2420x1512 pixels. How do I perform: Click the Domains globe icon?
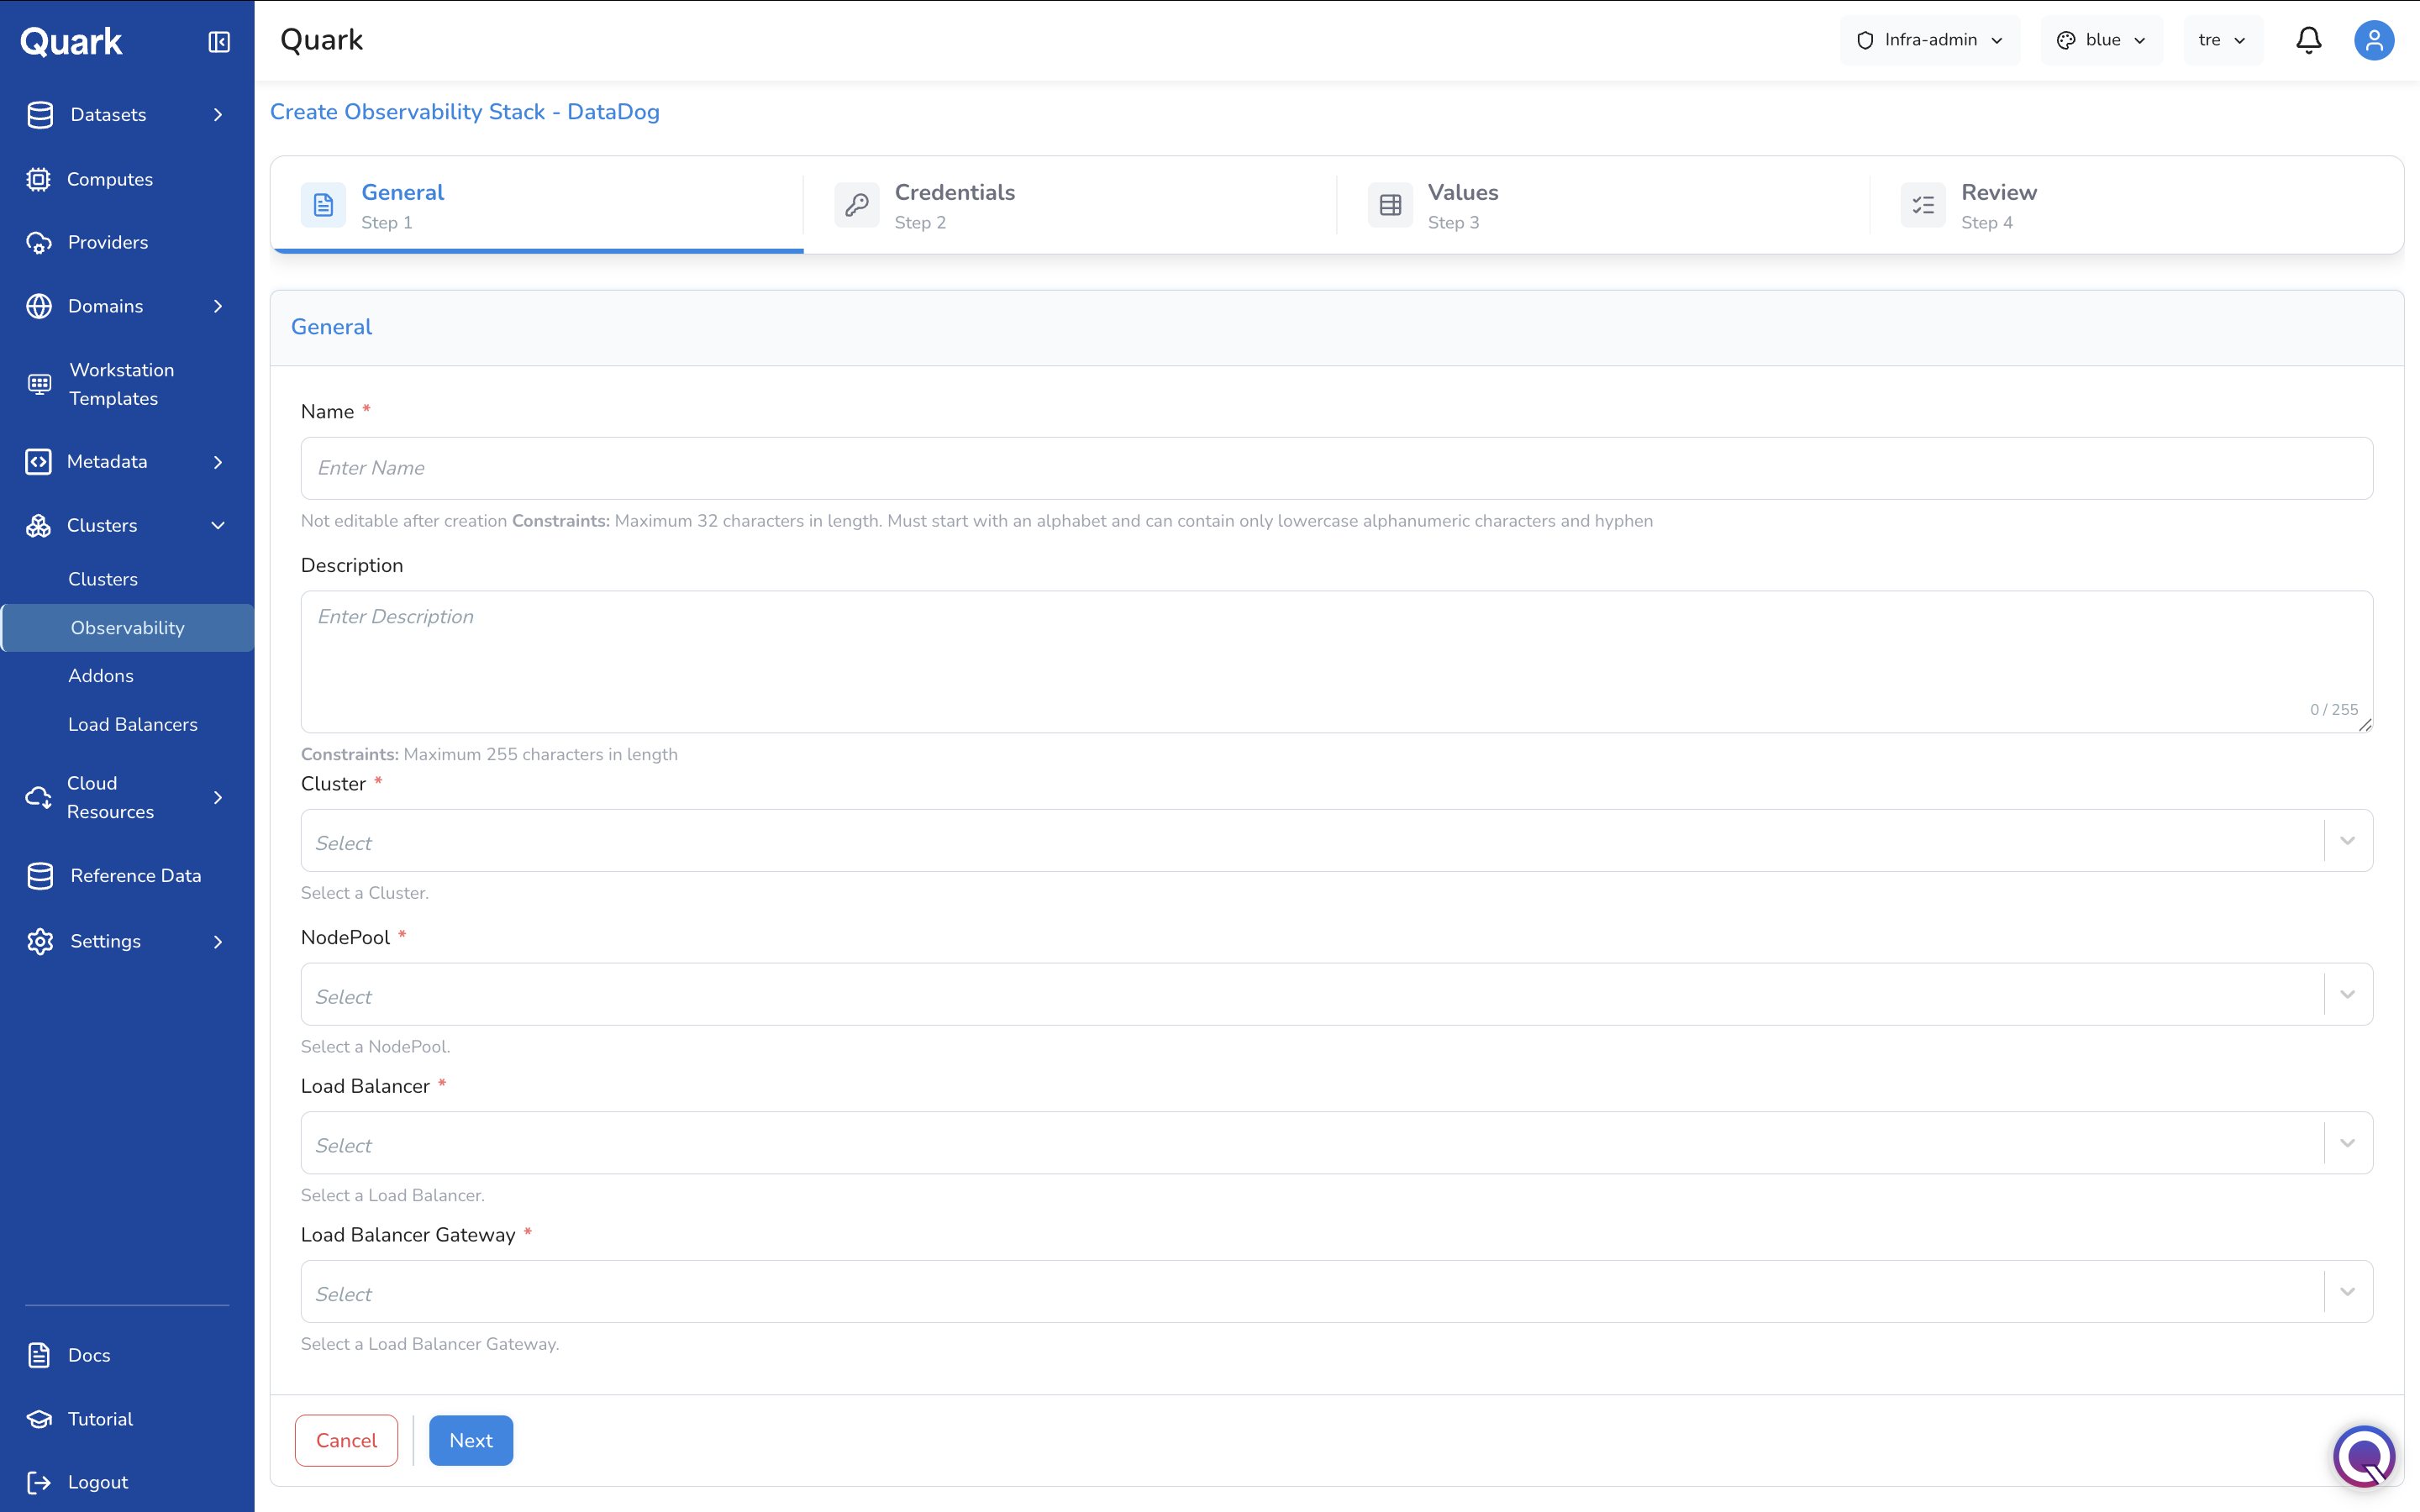click(x=39, y=306)
